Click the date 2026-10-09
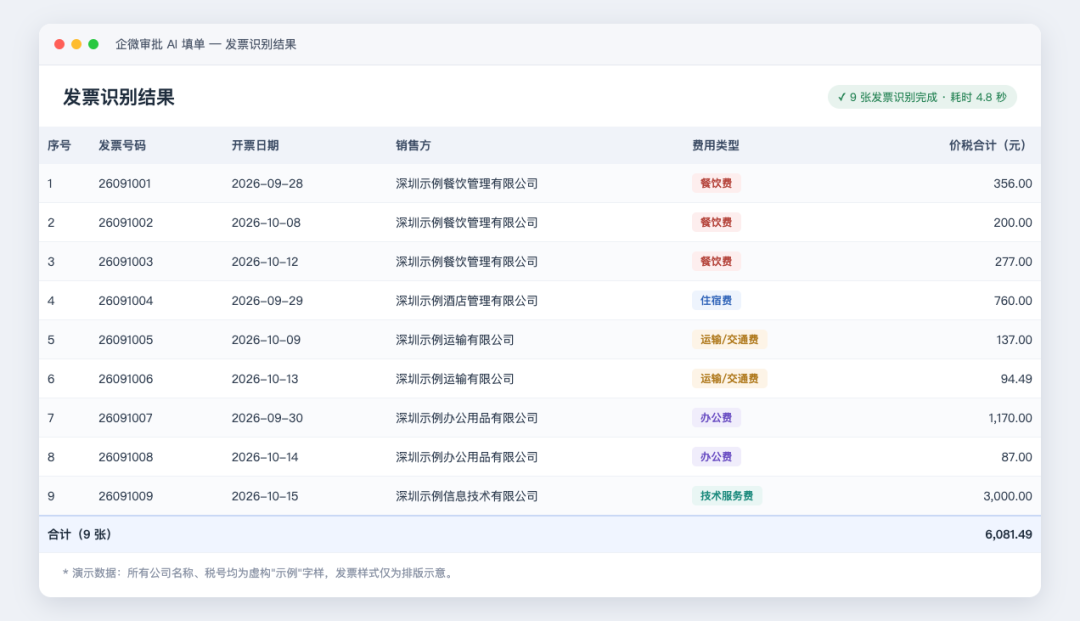This screenshot has width=1080, height=621. (266, 340)
